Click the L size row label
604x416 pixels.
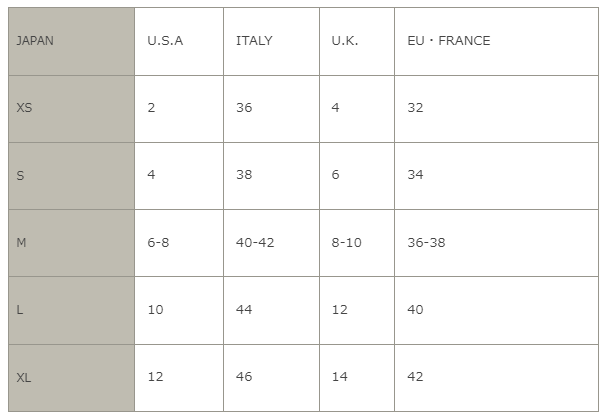(71, 310)
